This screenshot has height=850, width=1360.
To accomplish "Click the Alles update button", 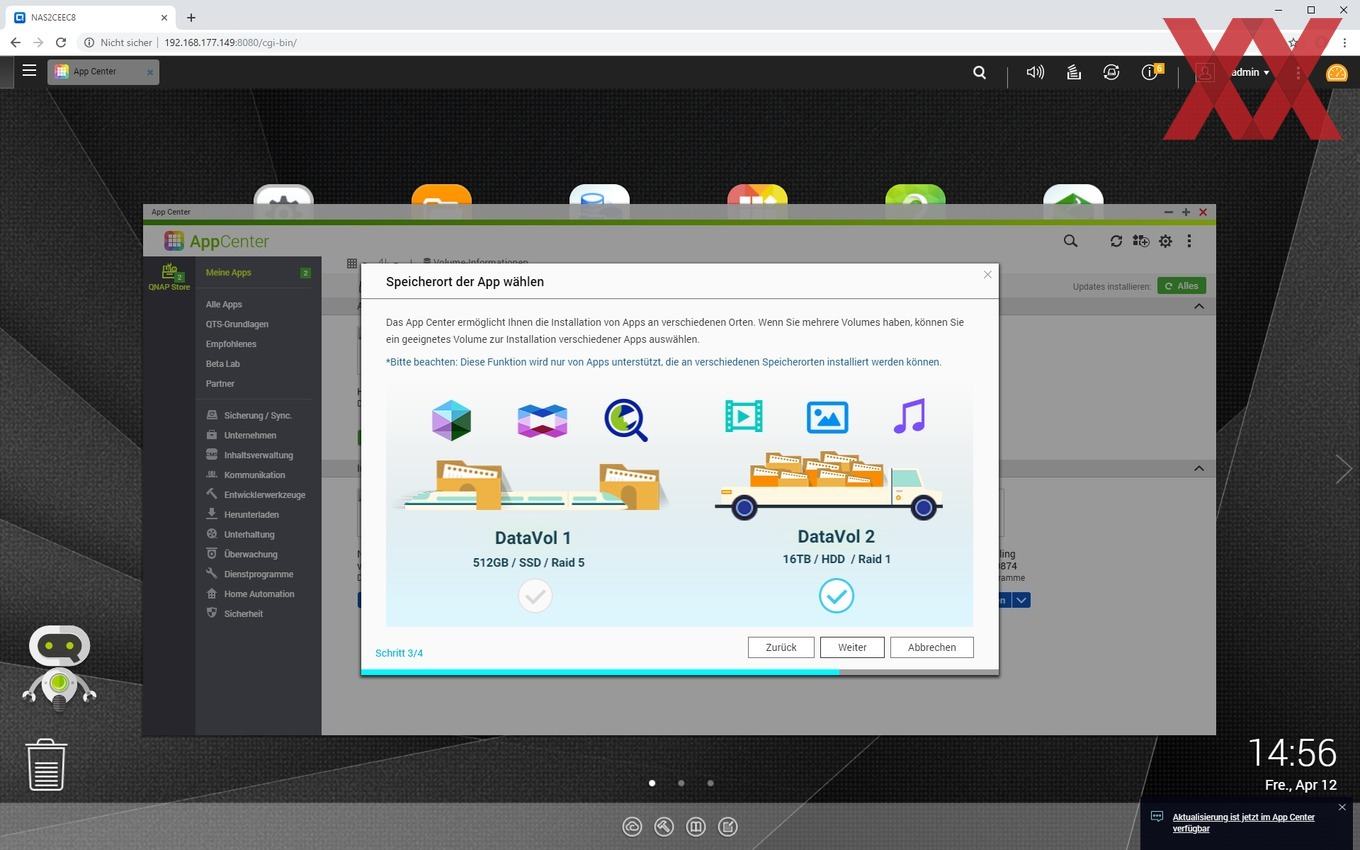I will [1181, 286].
